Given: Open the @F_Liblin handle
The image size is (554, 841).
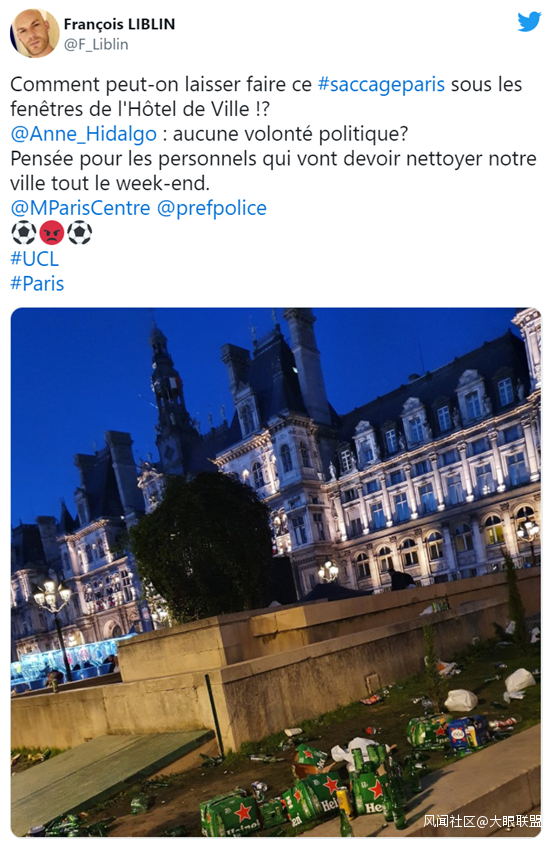Looking at the screenshot, I should pos(96,44).
